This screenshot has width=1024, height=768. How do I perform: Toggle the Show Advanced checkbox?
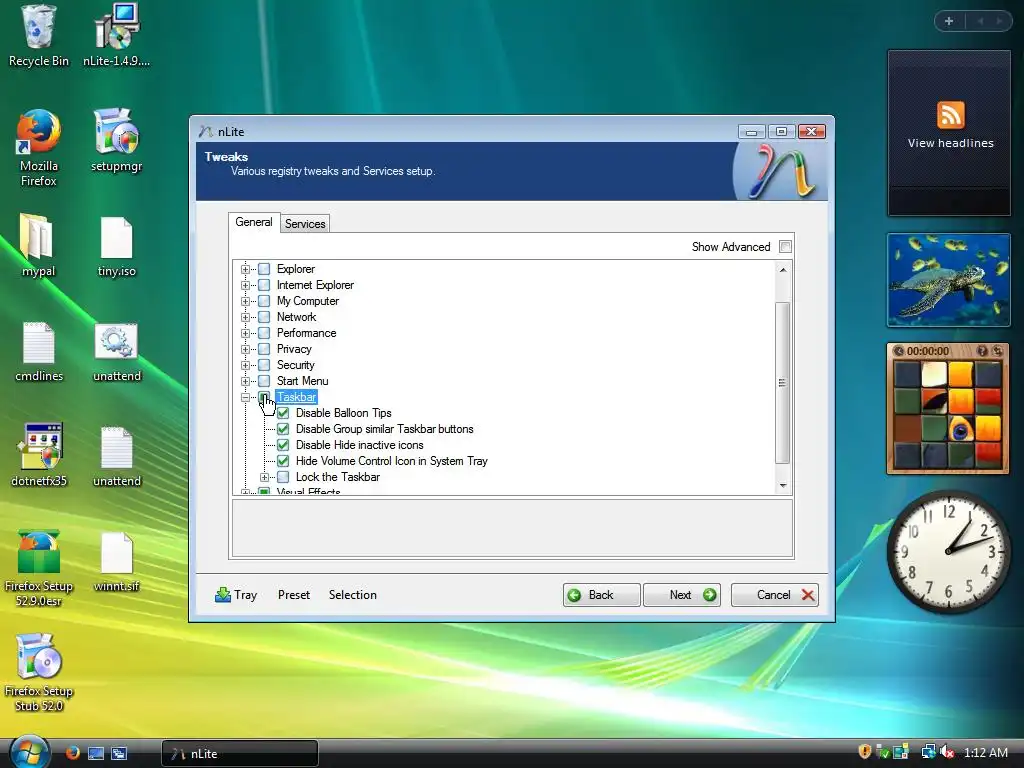pyautogui.click(x=786, y=247)
